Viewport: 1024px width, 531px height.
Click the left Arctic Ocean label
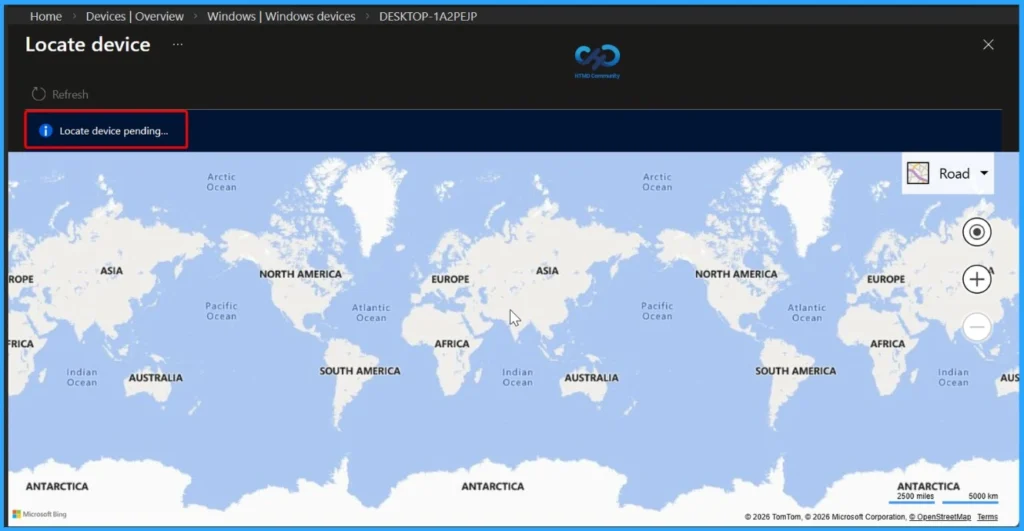coord(221,182)
